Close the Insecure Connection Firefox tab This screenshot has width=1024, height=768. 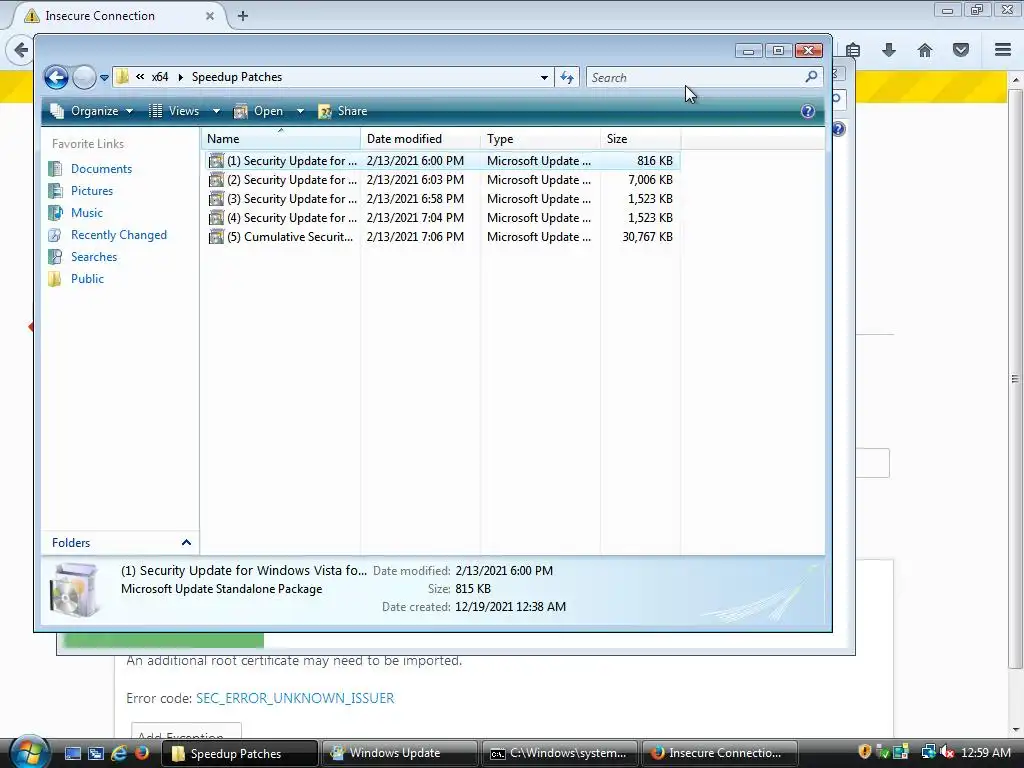click(210, 16)
